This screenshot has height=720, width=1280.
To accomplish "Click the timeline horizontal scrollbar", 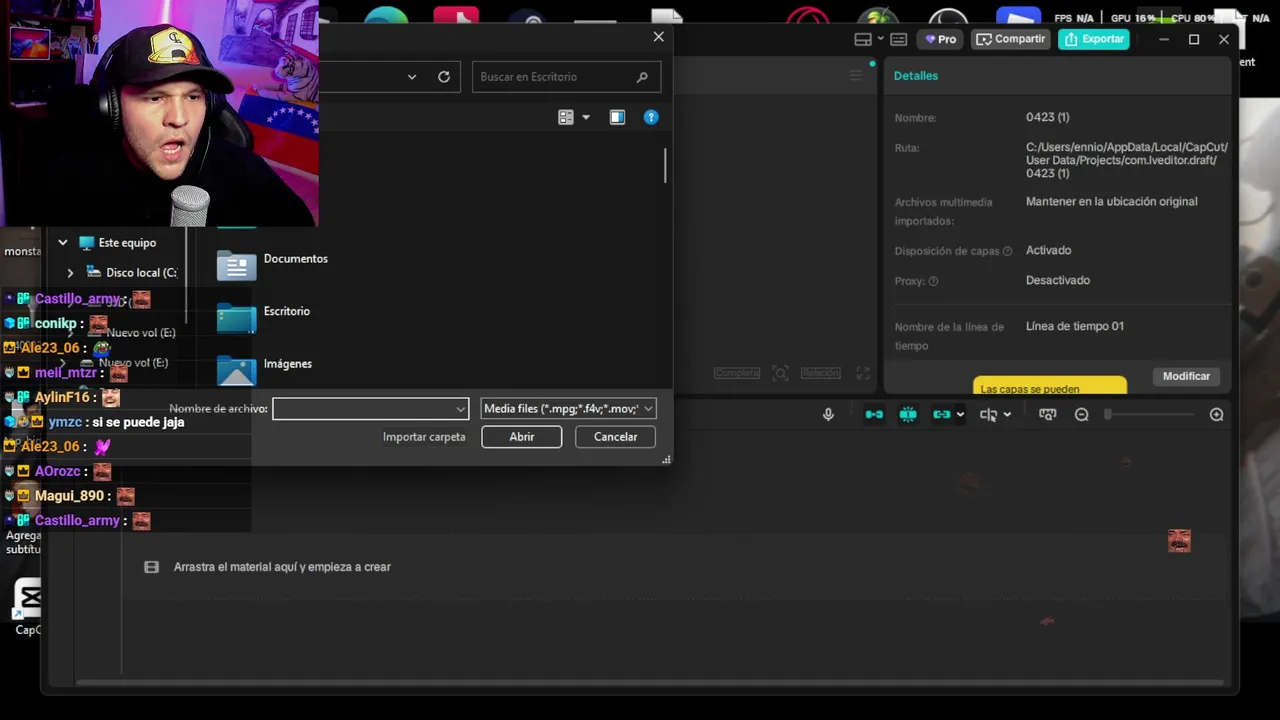I will [x=650, y=683].
